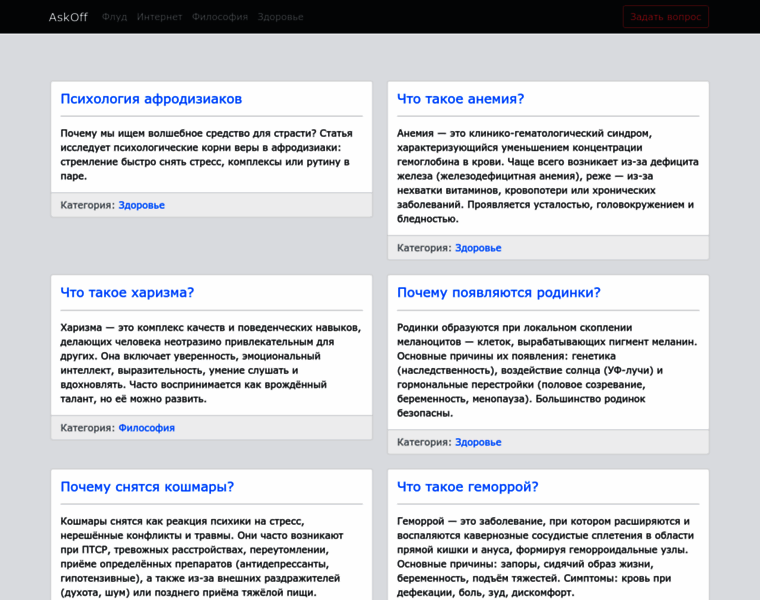Viewport: 760px width, 600px height.
Task: Open the Что такое геморрой? article
Action: [467, 487]
